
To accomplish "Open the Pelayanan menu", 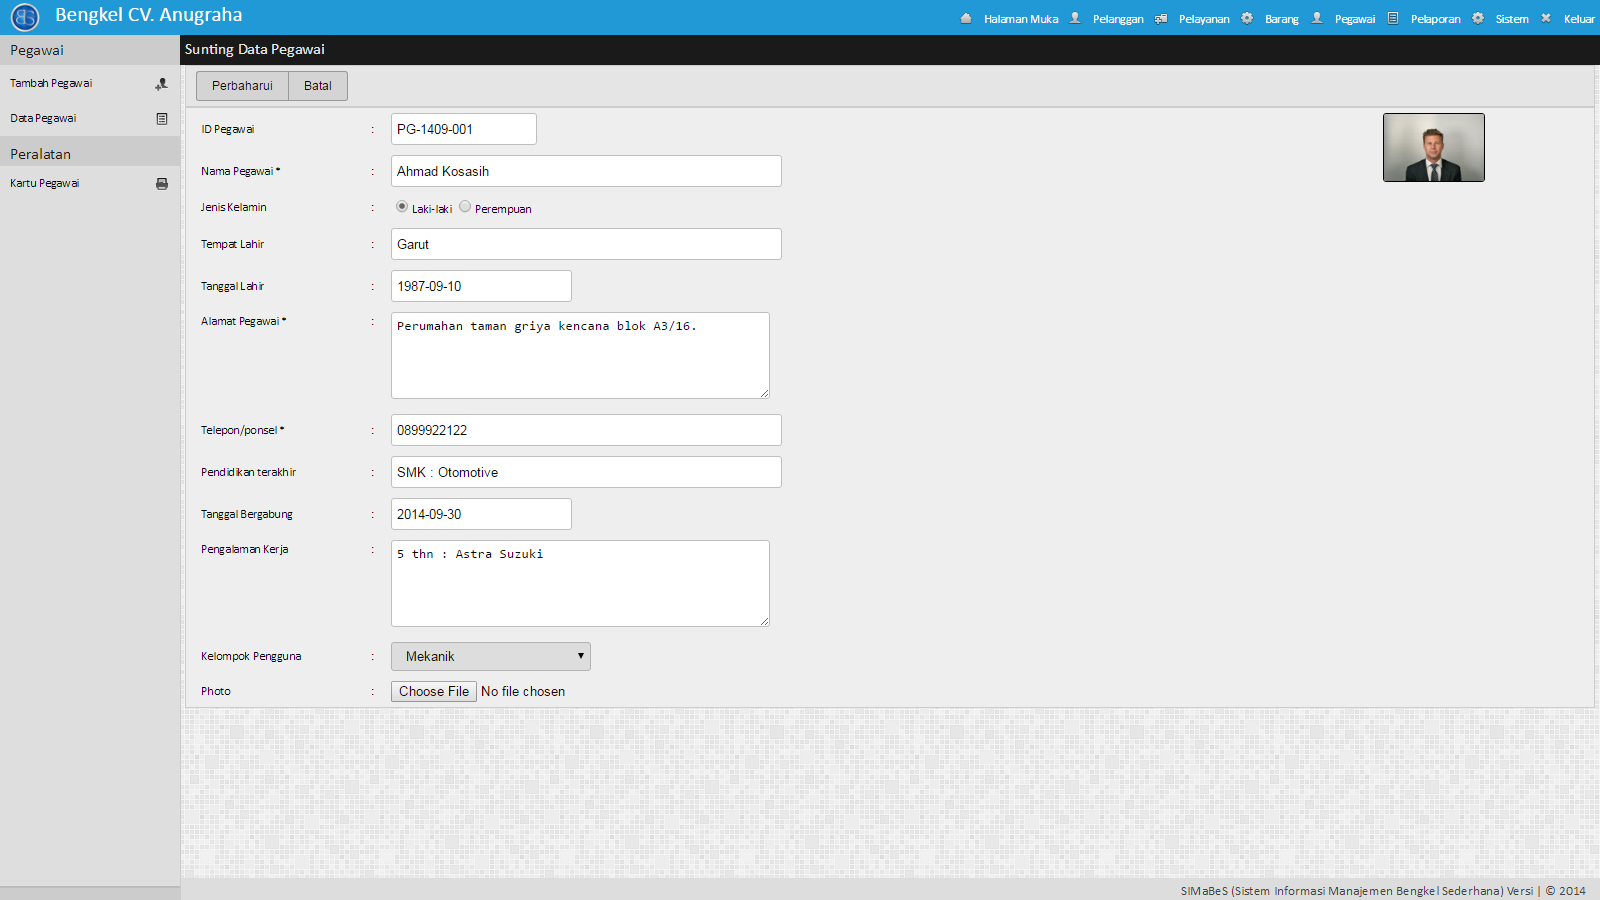I will pyautogui.click(x=1204, y=19).
